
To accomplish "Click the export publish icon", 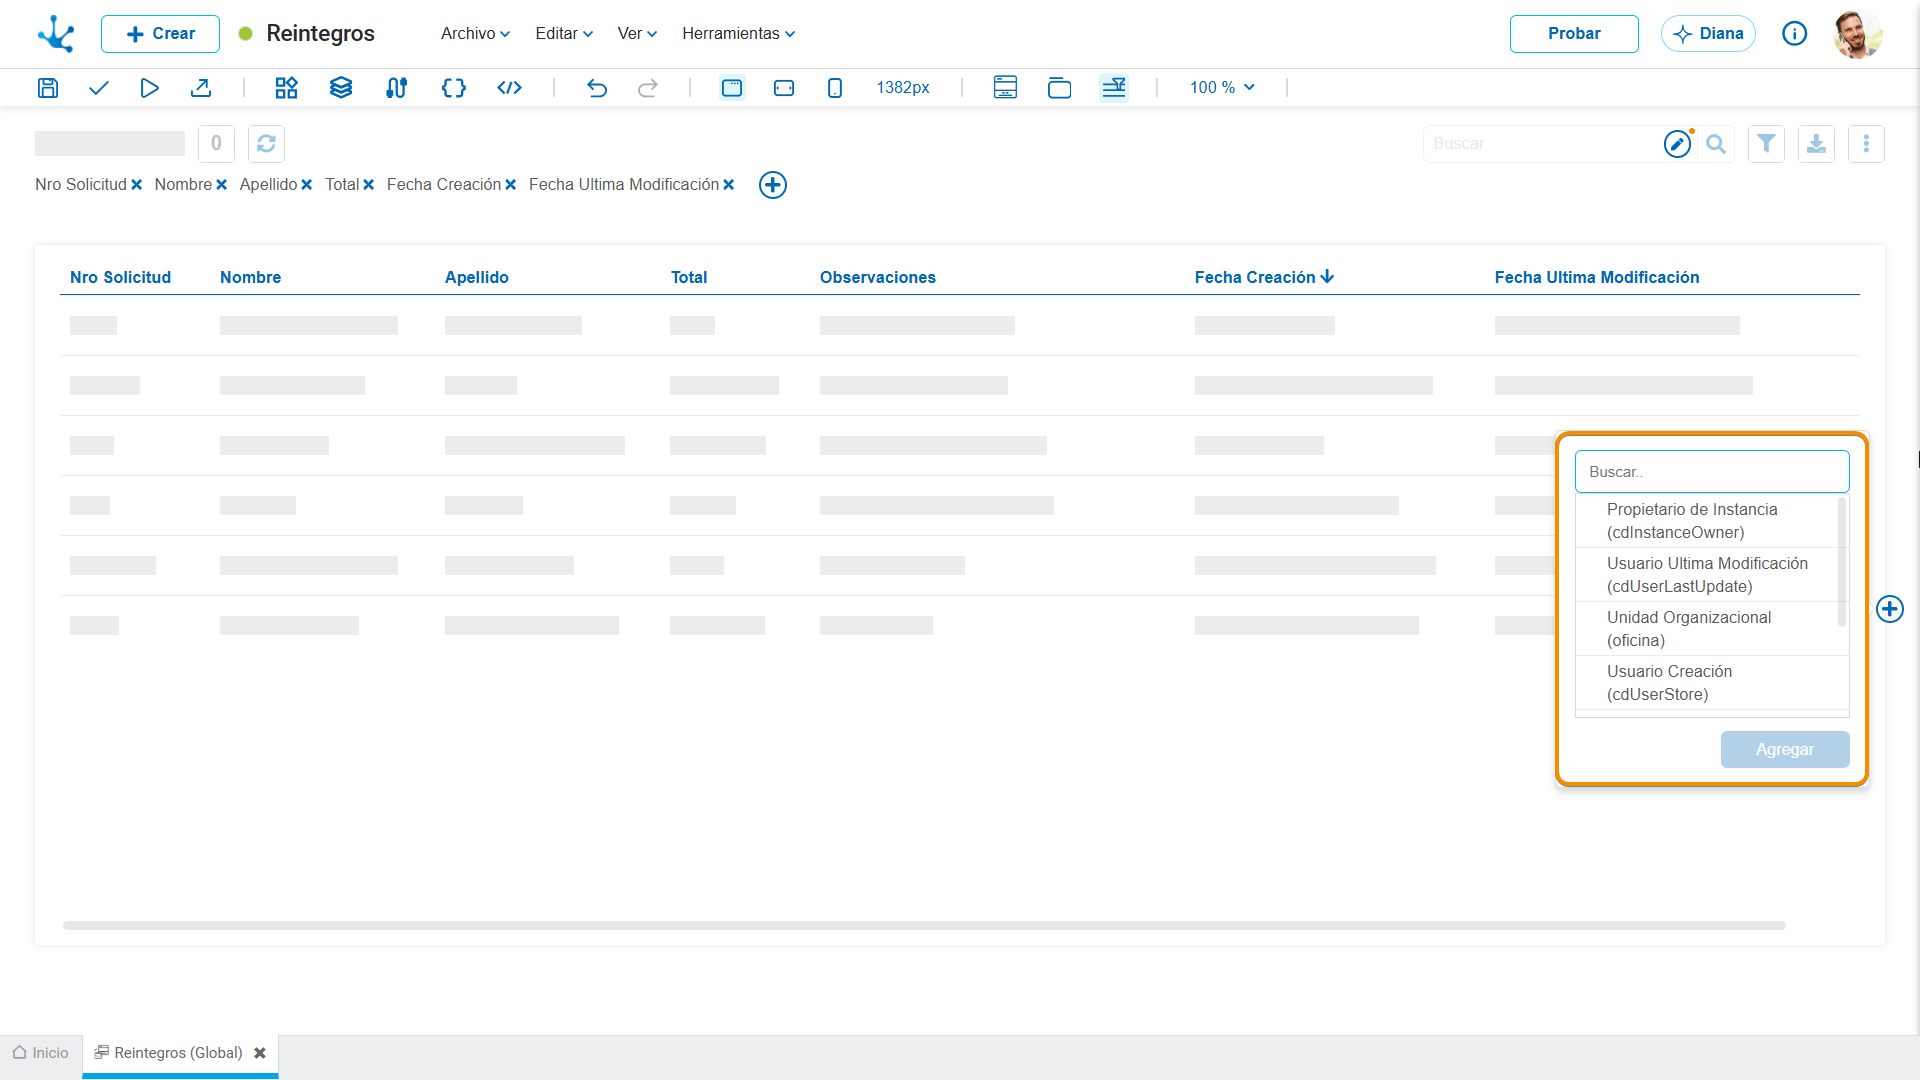I will (201, 88).
